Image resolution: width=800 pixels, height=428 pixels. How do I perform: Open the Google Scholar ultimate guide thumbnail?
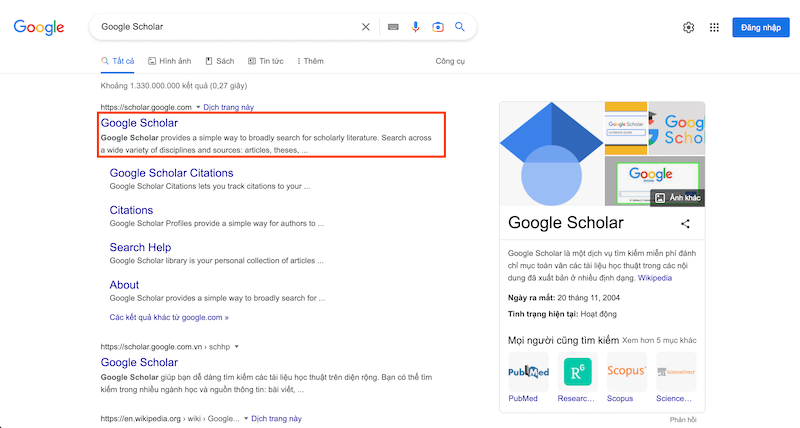click(626, 129)
